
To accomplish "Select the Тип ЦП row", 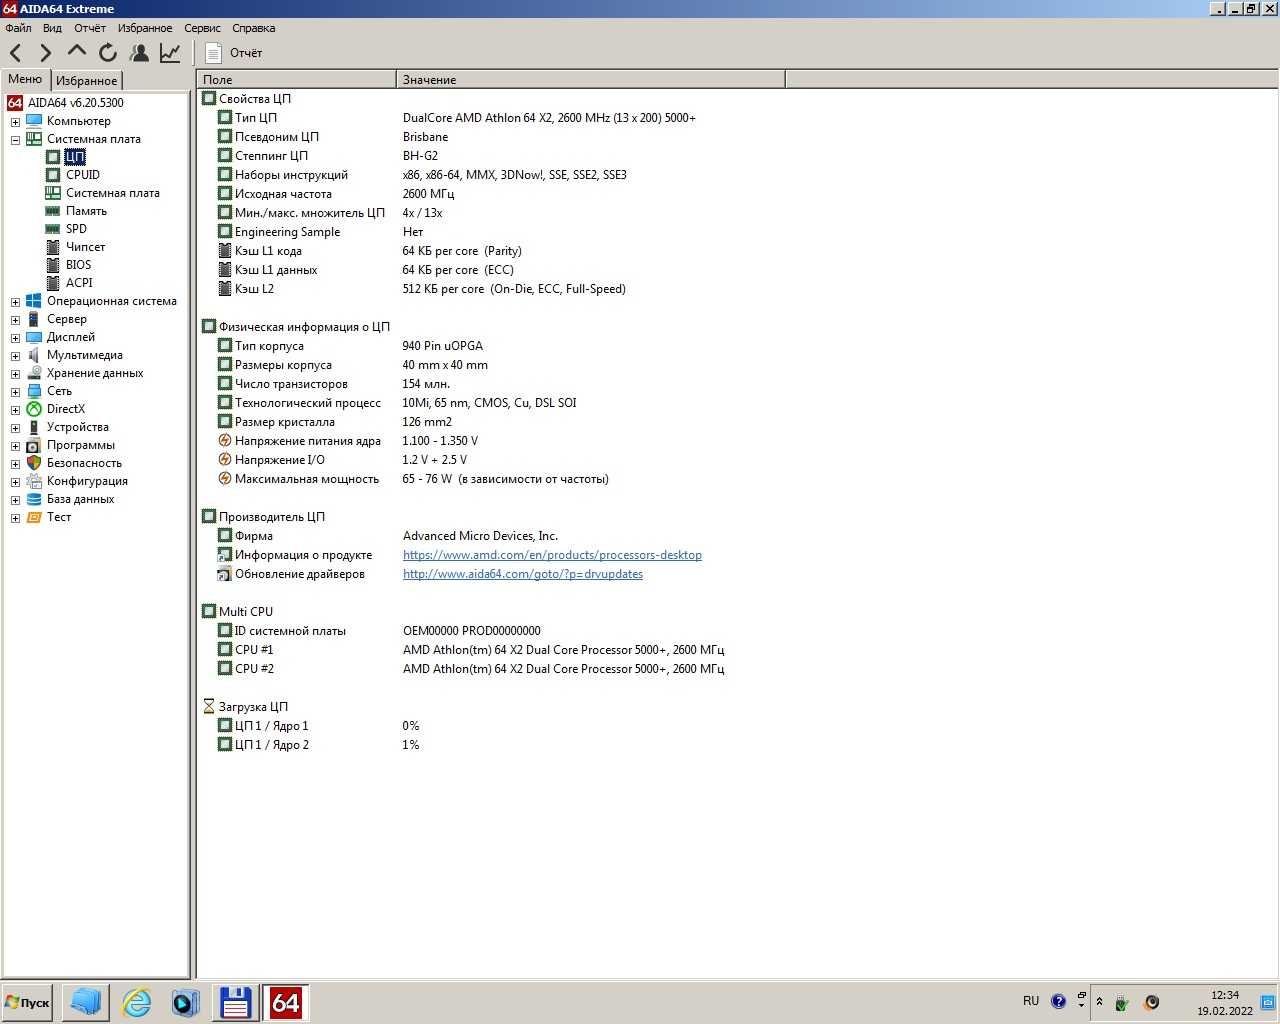I will click(x=457, y=118).
